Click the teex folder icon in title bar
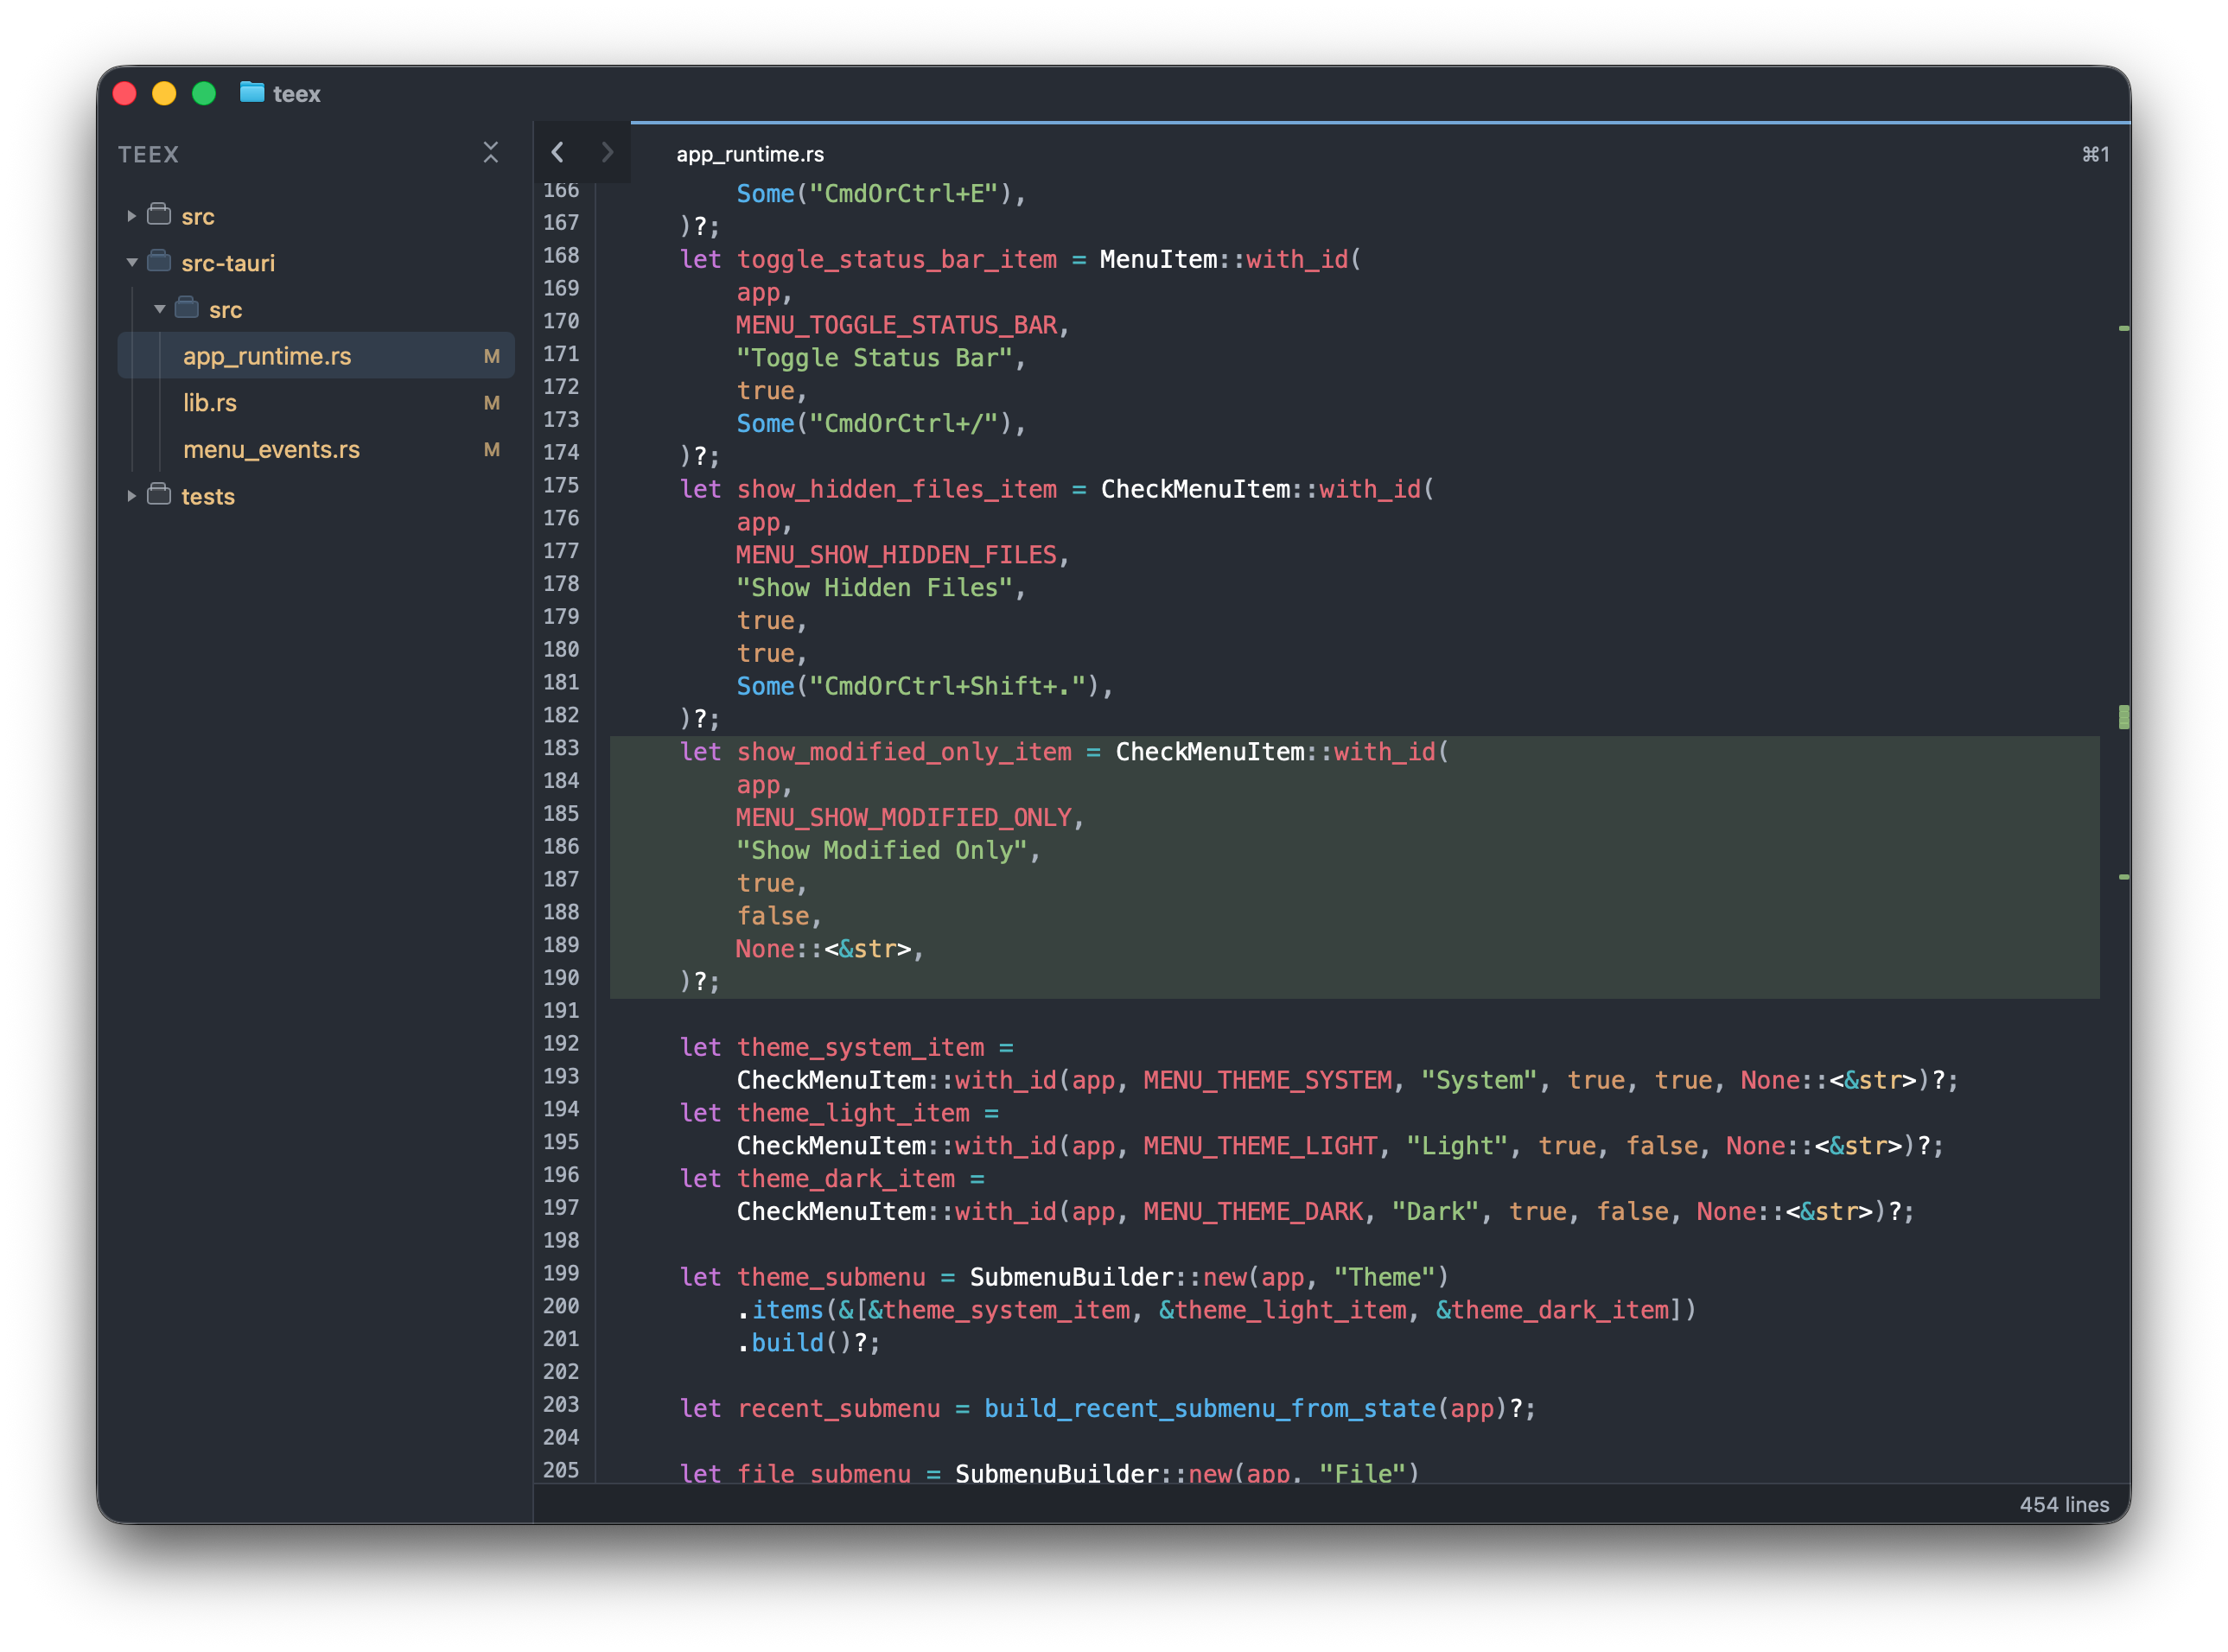The width and height of the screenshot is (2228, 1652). tap(252, 93)
